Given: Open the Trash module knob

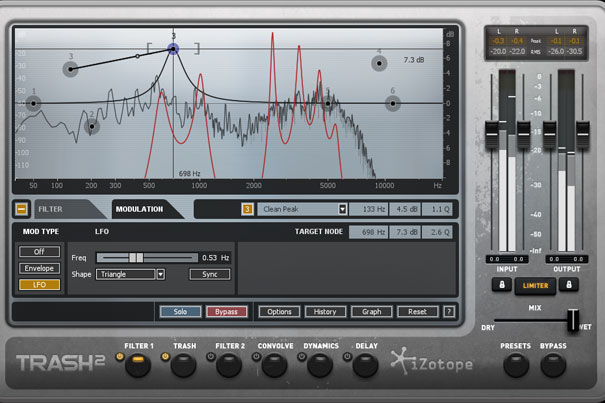Looking at the screenshot, I should (x=183, y=365).
